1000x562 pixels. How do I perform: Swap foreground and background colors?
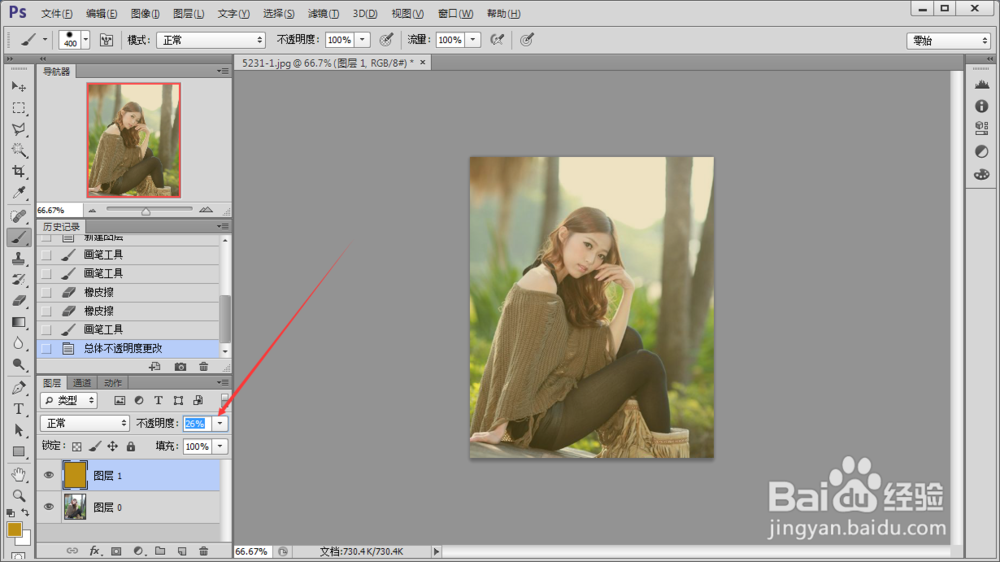25,512
